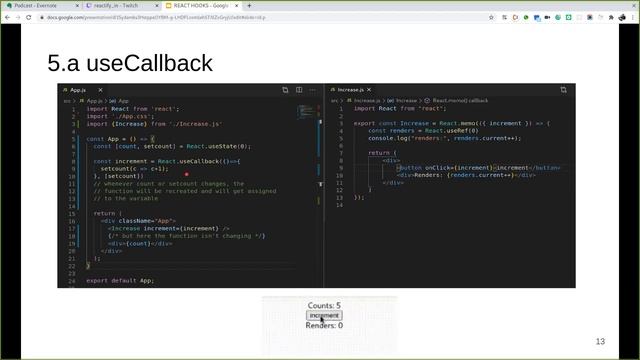The image size is (640, 360).
Task: View site info via the lock icon
Action: point(42,18)
